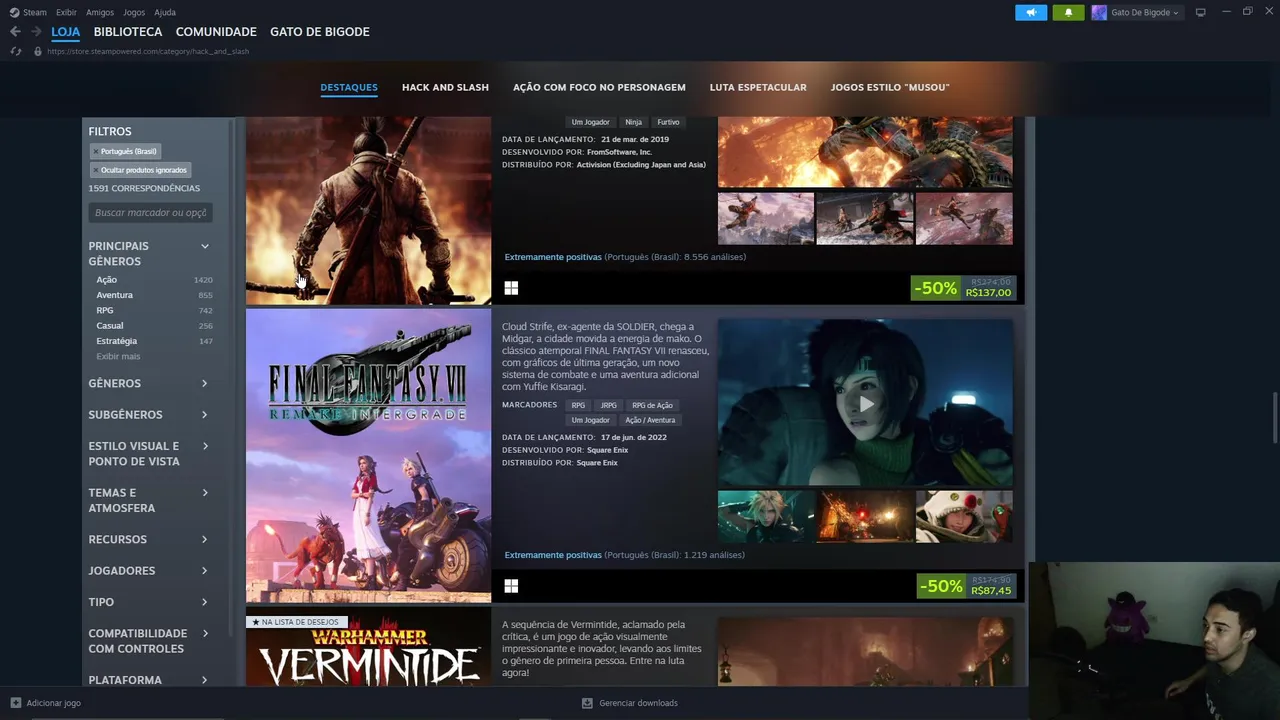Open the FromSoftware, Inc. developer link
Screen dimensions: 1280x720
click(619, 152)
